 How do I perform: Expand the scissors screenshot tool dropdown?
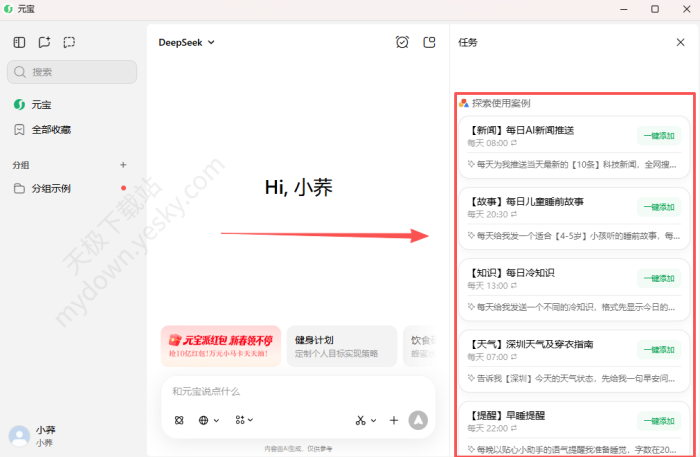tap(365, 420)
